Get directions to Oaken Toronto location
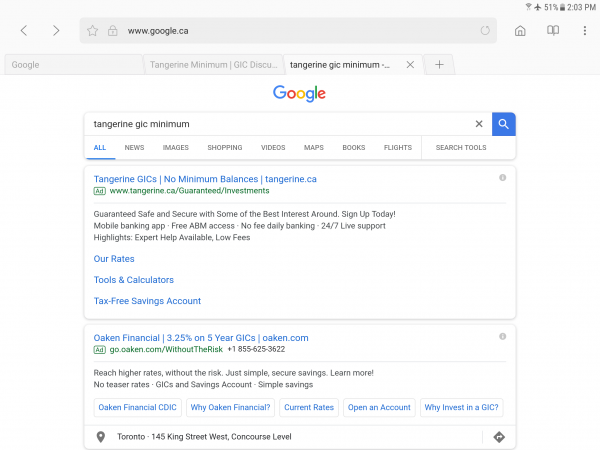Screen dimensions: 600x450 [499, 437]
